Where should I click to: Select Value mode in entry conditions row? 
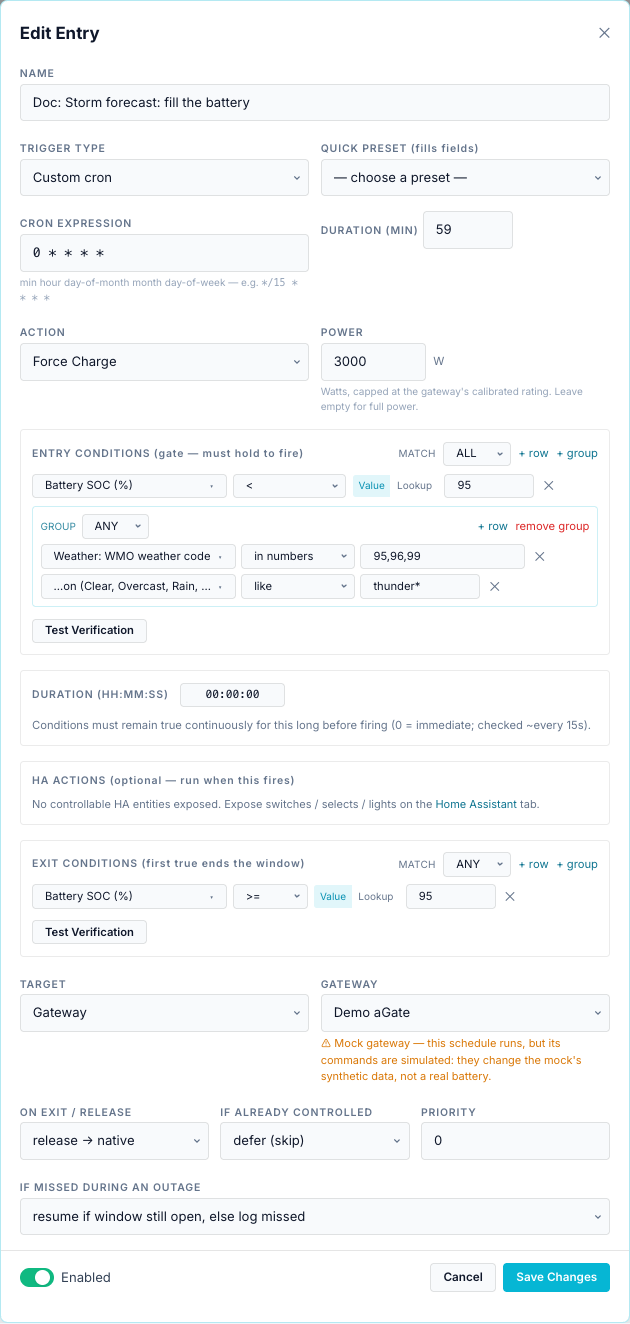(371, 486)
